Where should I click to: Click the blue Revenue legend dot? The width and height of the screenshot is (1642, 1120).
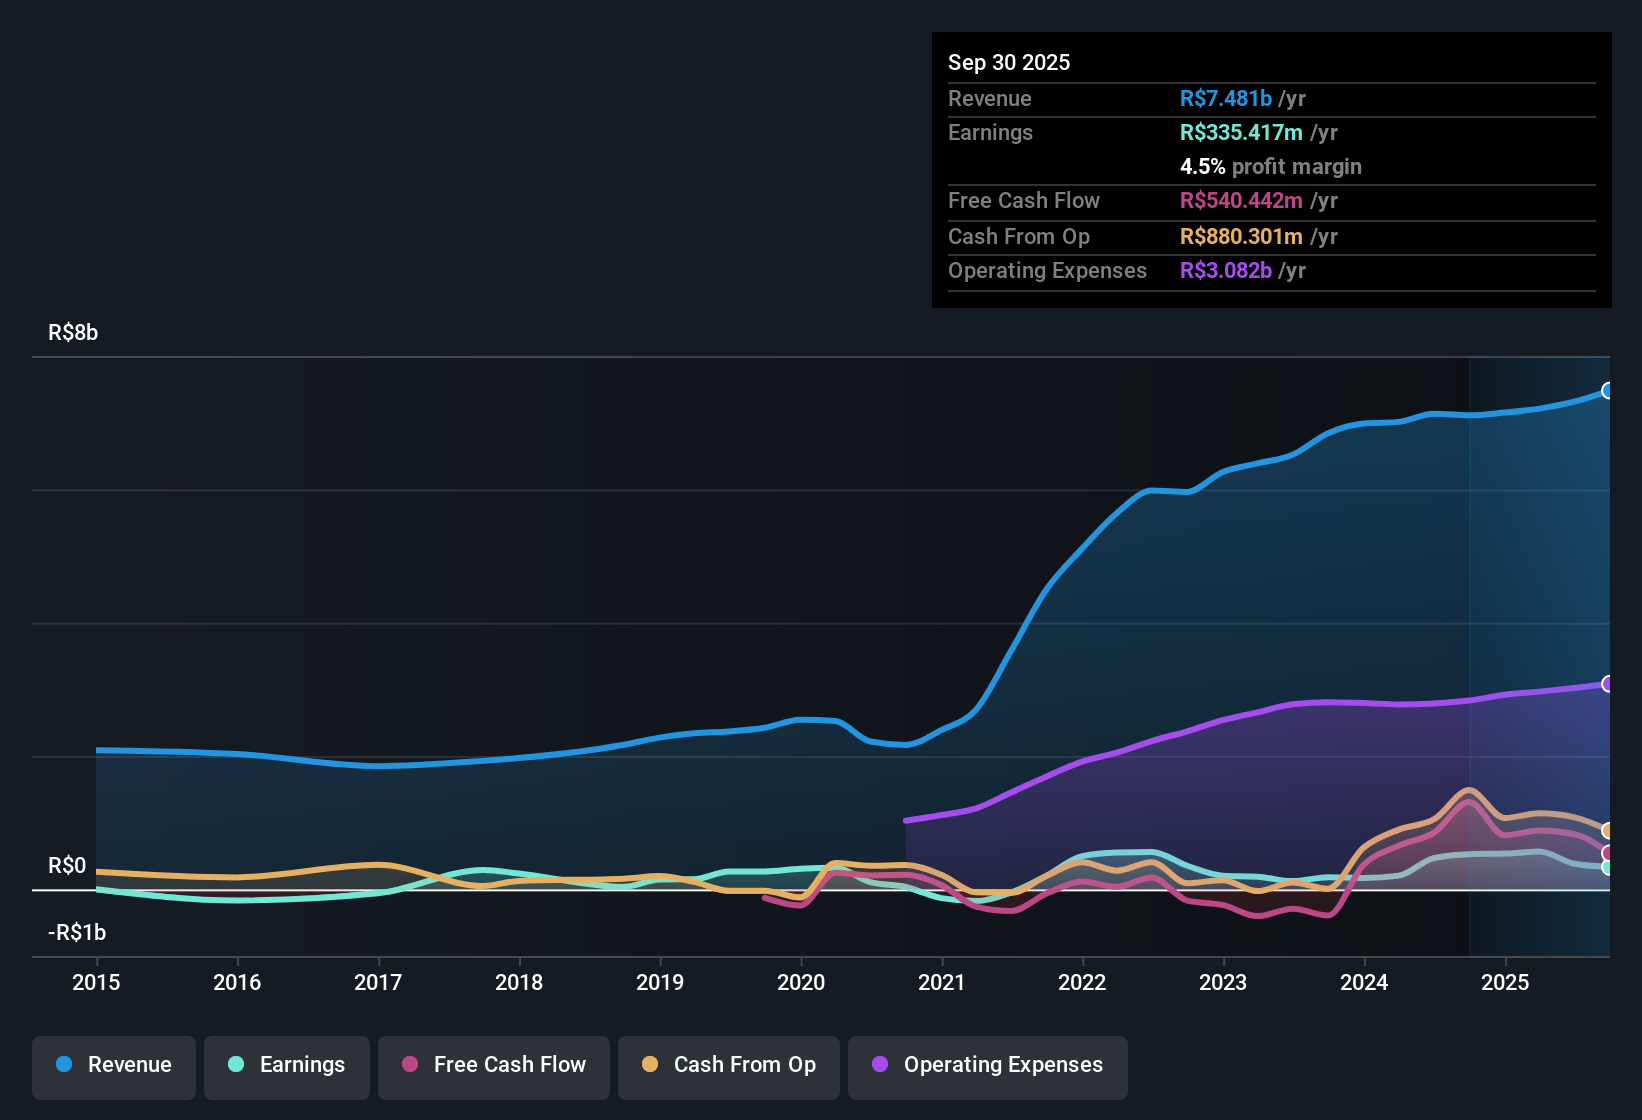(x=63, y=1065)
